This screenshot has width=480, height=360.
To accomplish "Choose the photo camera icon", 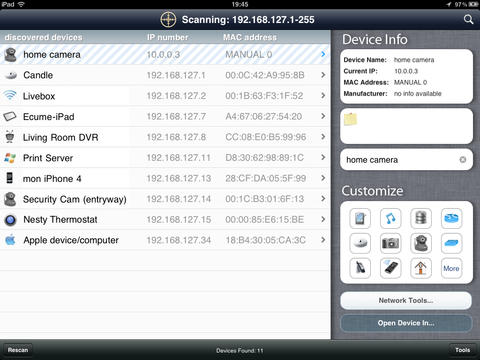I will point(390,243).
